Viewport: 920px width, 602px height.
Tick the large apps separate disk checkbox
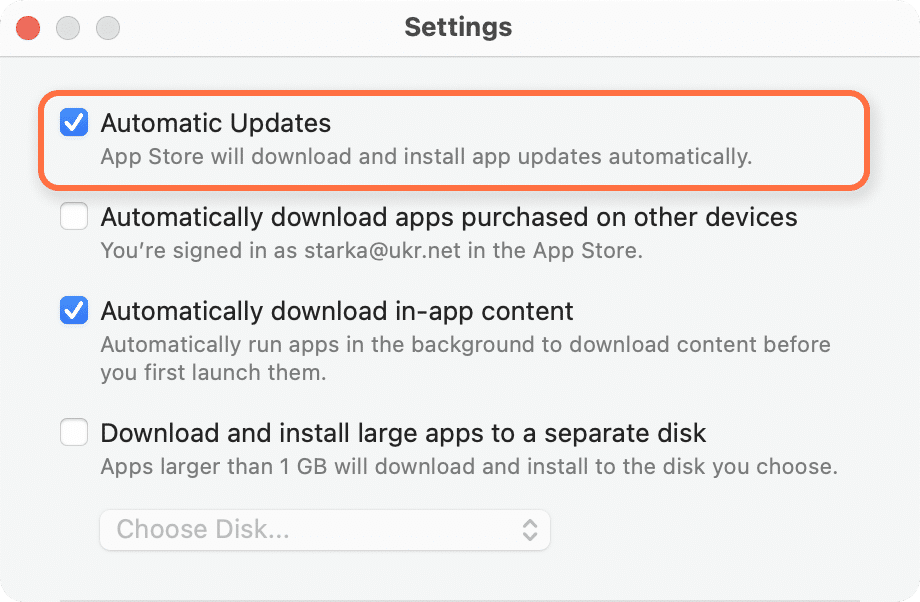point(74,433)
